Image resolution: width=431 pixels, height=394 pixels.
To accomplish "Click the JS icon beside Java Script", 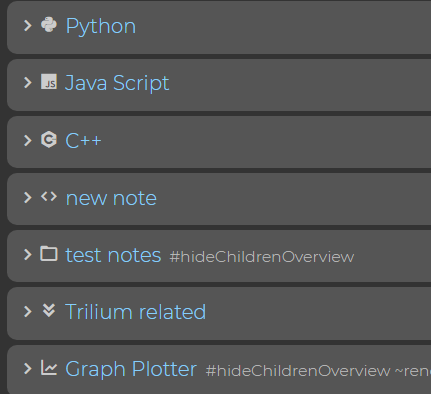I will [49, 82].
